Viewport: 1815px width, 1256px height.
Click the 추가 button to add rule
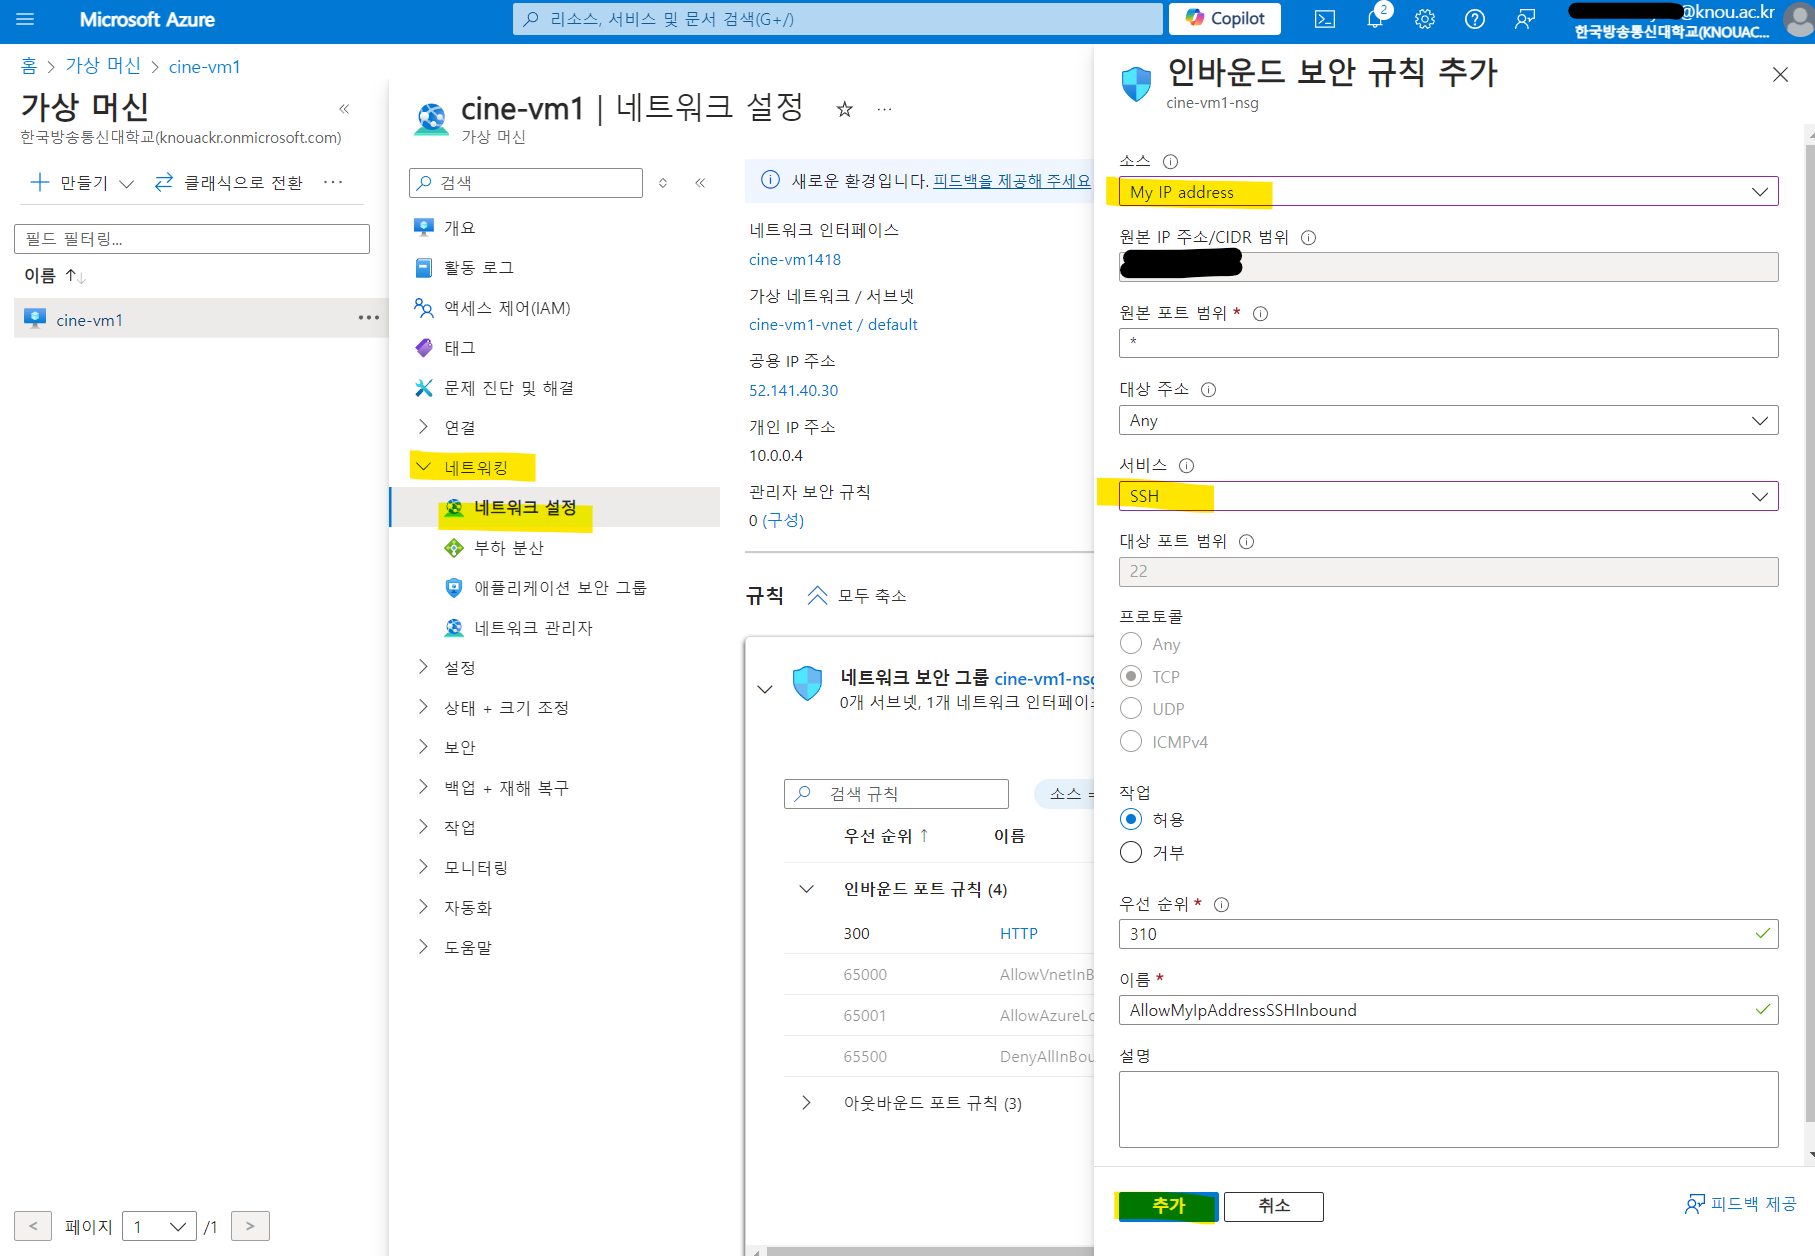coord(1168,1206)
